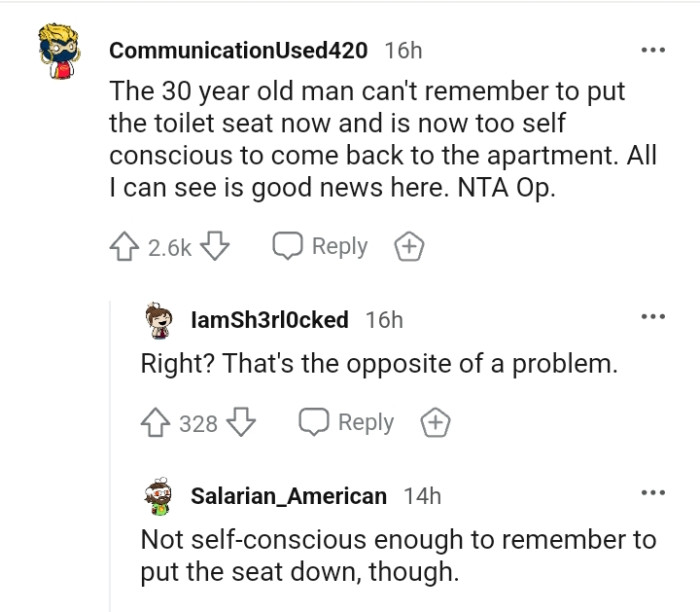Image resolution: width=700 pixels, height=612 pixels.
Task: Reply to CommunicationUsed420's comment
Action: coord(320,247)
